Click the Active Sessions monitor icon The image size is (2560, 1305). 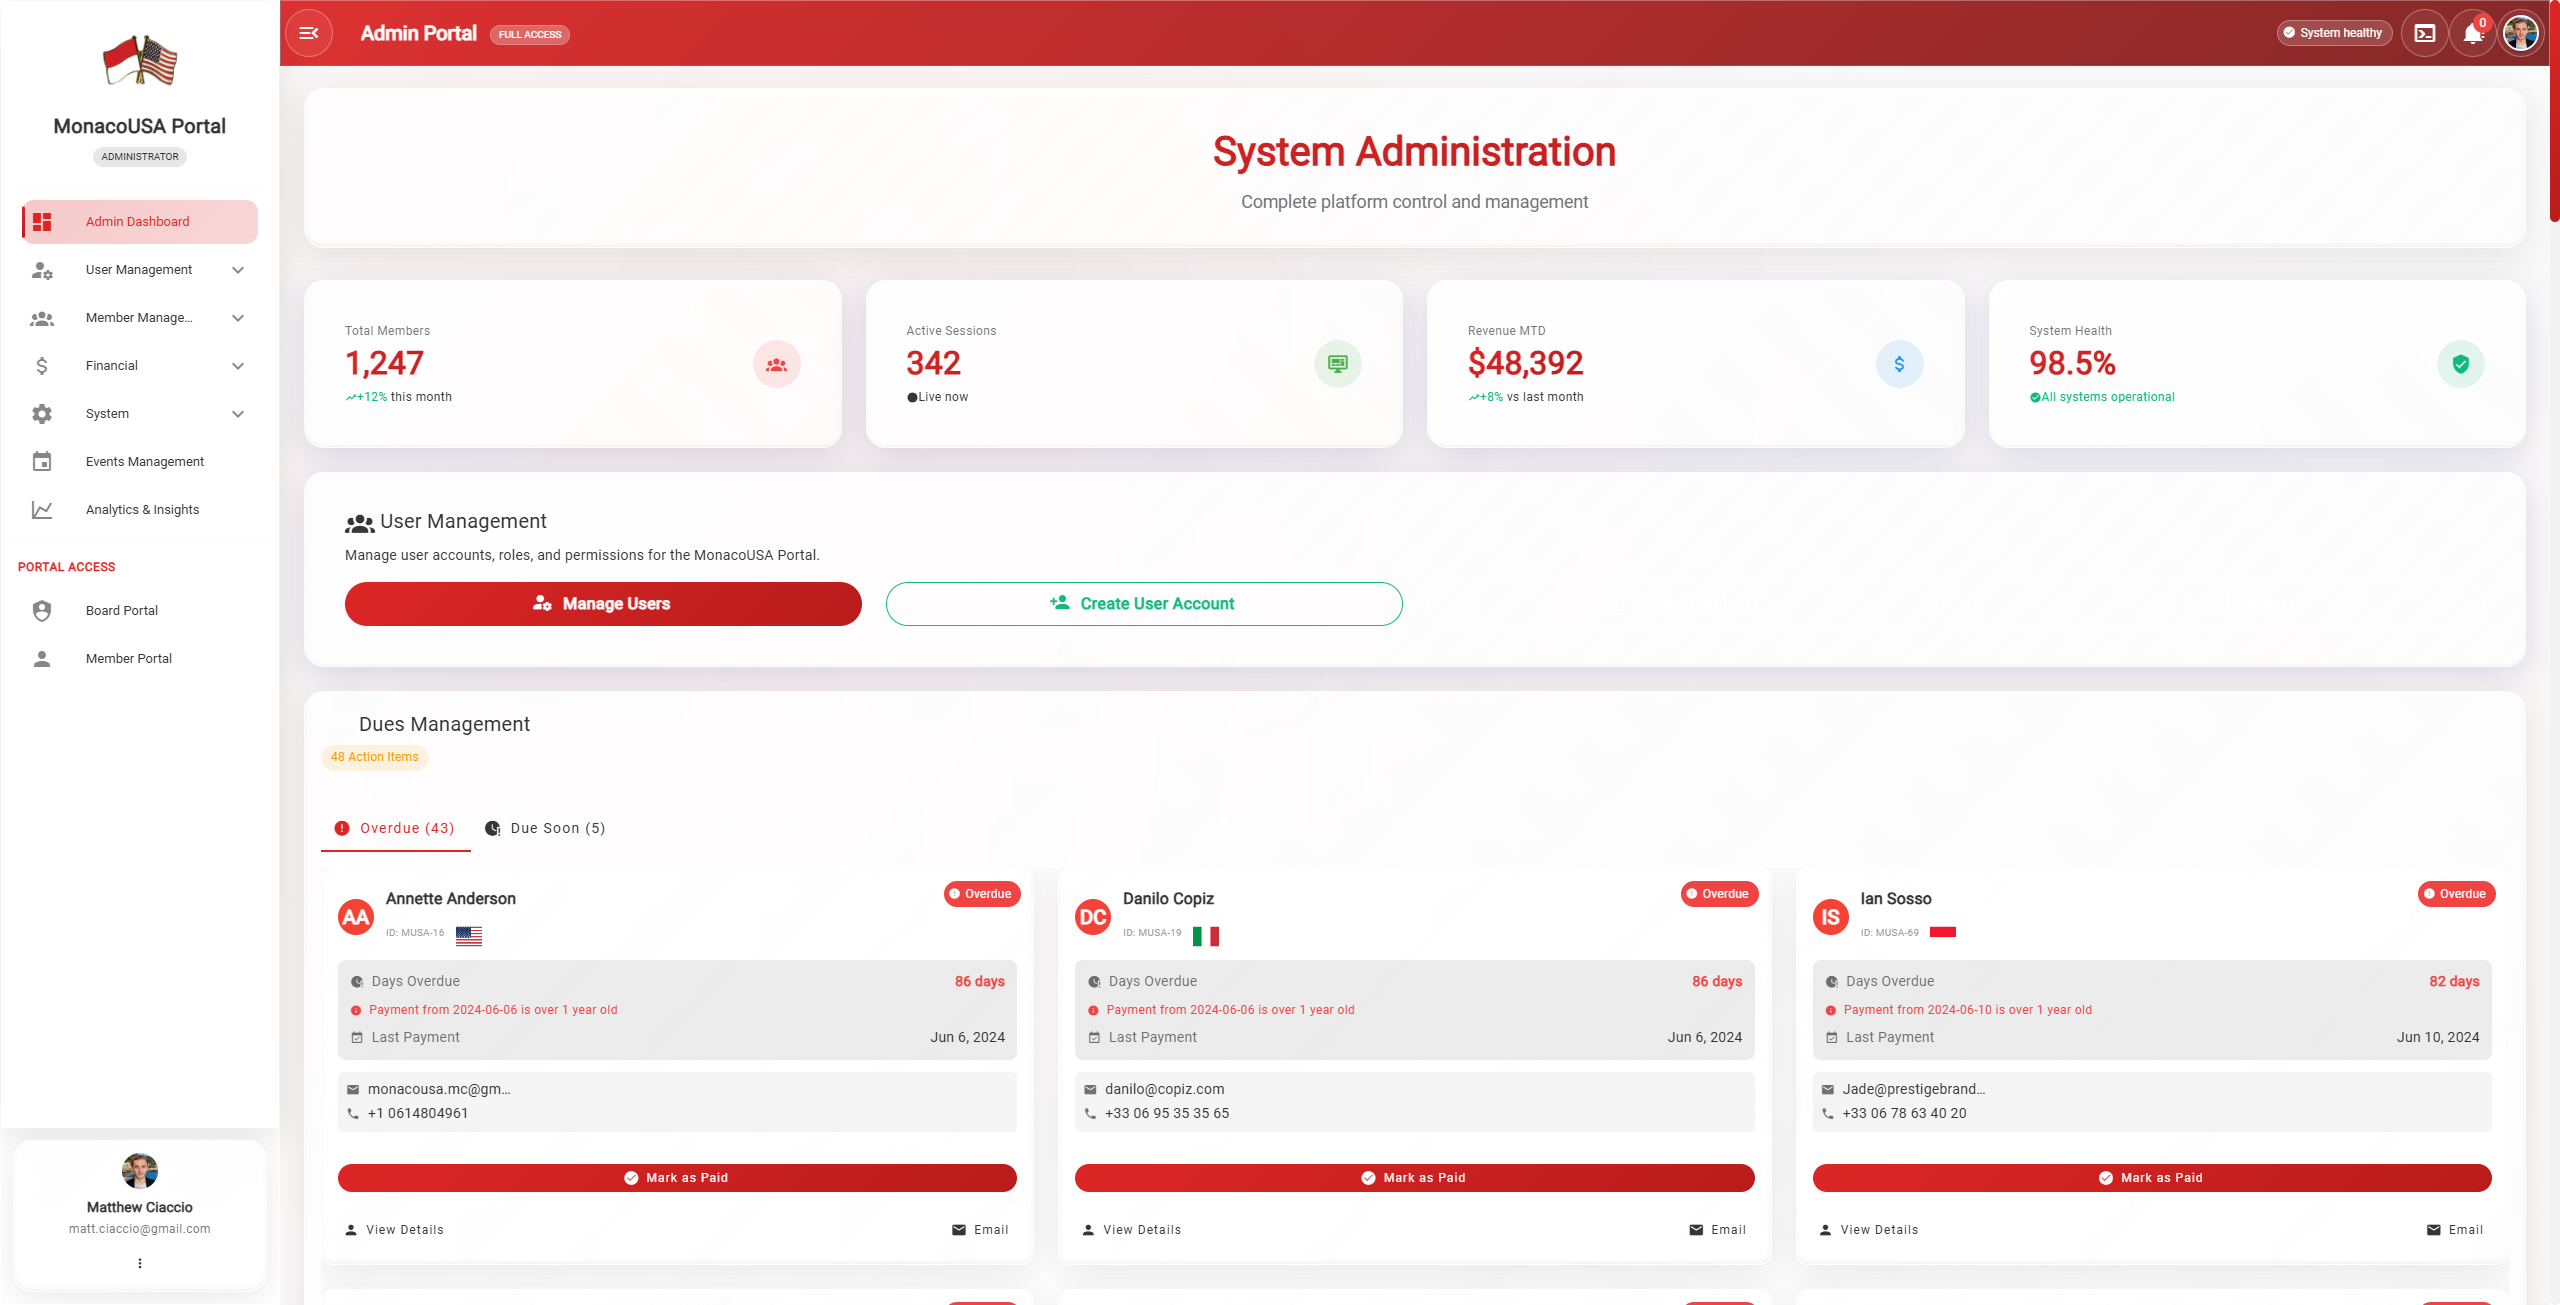coord(1337,364)
